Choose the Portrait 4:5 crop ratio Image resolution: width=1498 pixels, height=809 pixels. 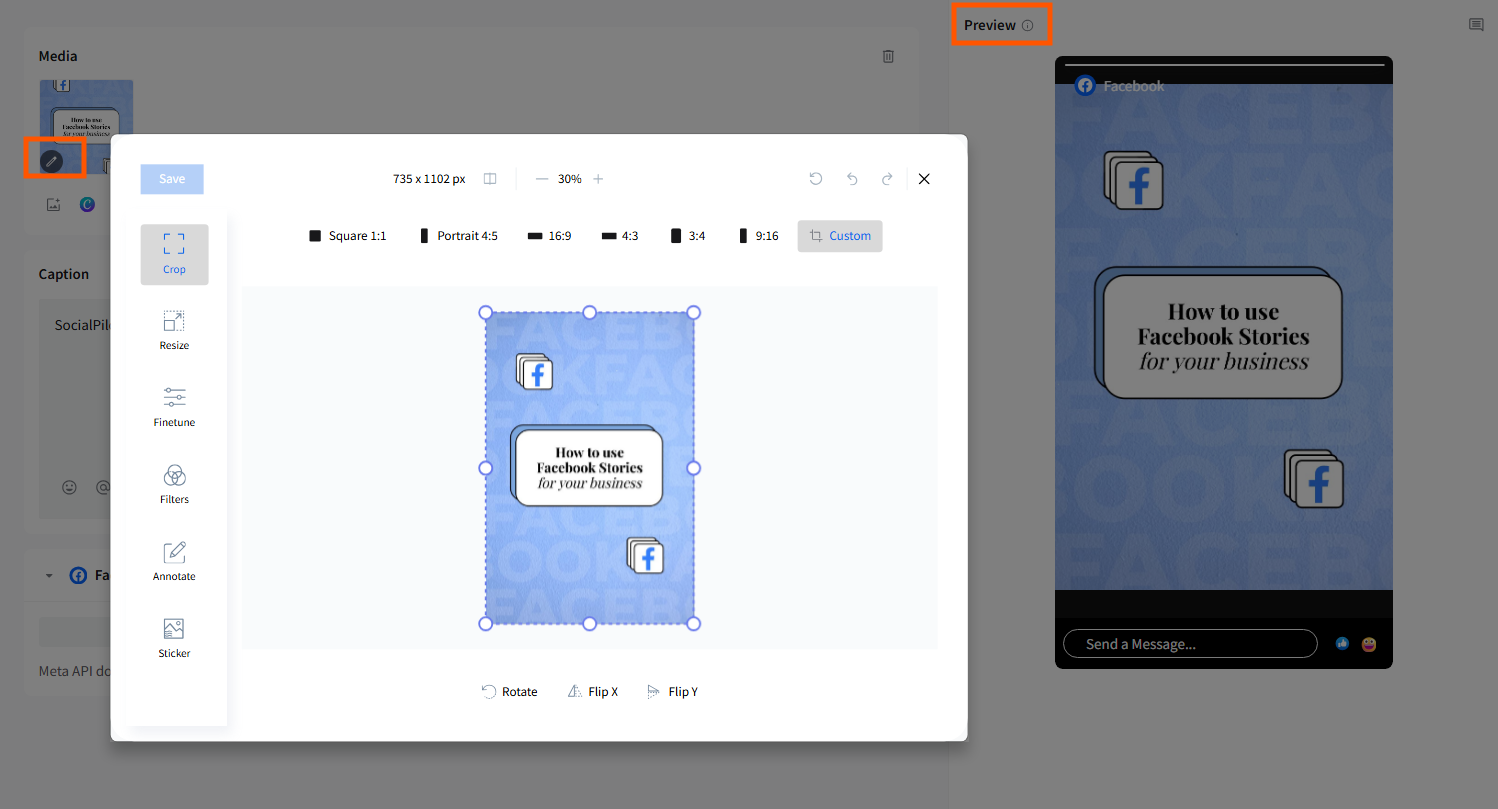(458, 236)
